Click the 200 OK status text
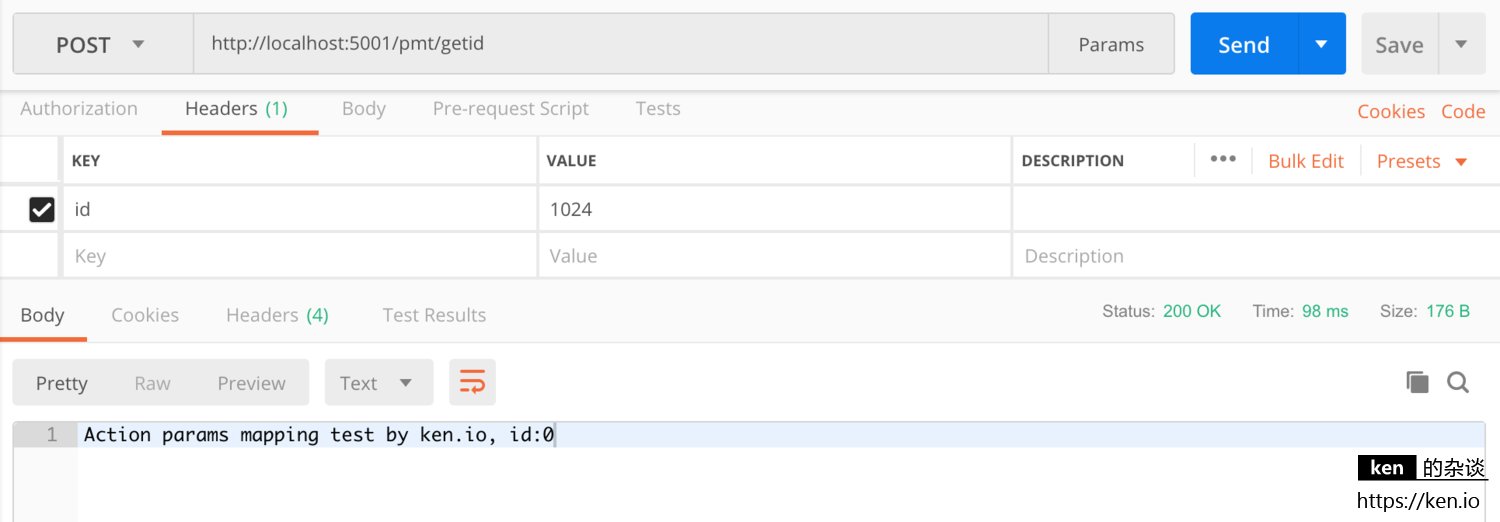Viewport: 1500px width, 522px height. coord(1192,311)
